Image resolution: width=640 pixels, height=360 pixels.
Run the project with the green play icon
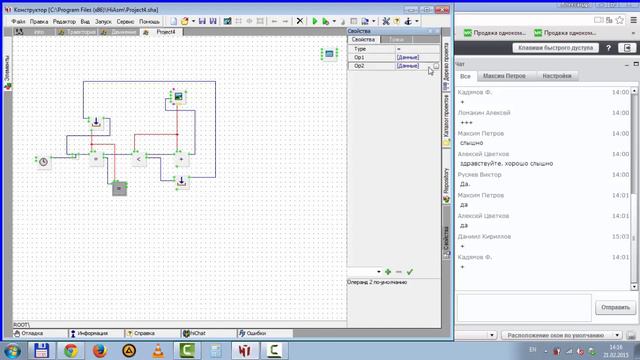[315, 21]
